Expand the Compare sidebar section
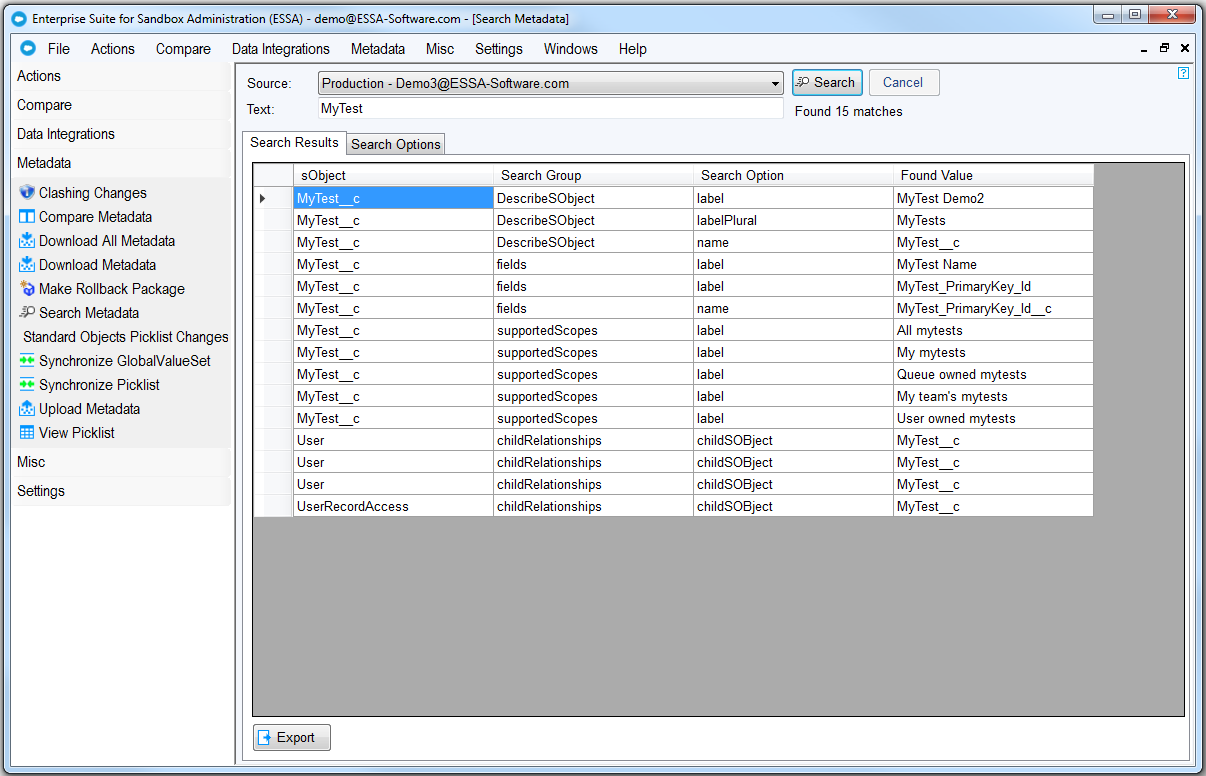Image resolution: width=1206 pixels, height=776 pixels. 121,105
